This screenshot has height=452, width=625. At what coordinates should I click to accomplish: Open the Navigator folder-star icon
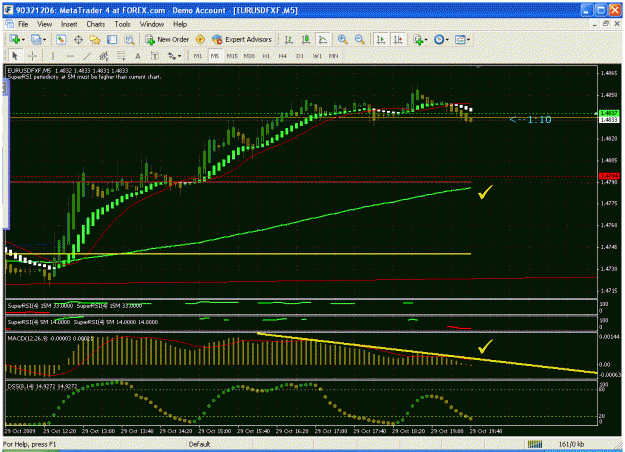95,39
